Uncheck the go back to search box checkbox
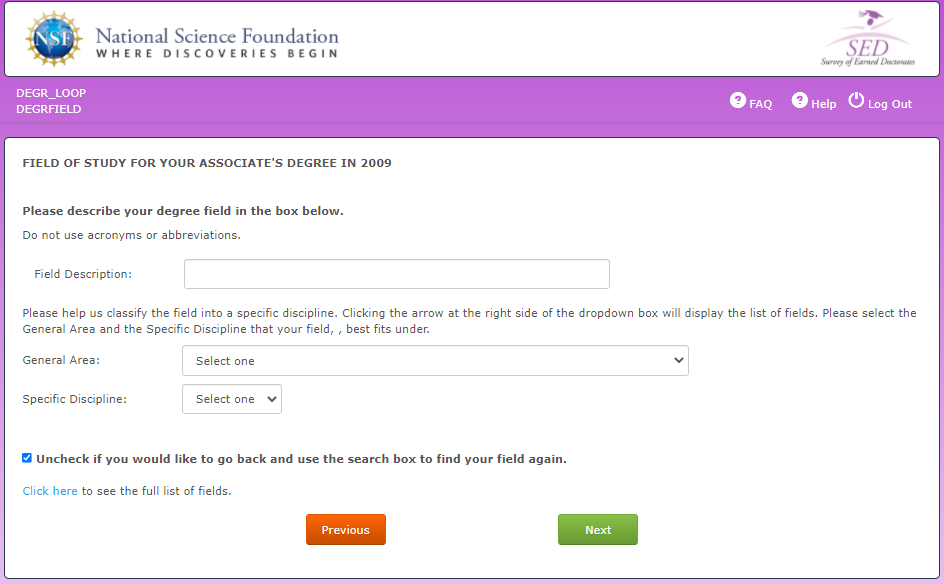The image size is (944, 584). tap(27, 458)
